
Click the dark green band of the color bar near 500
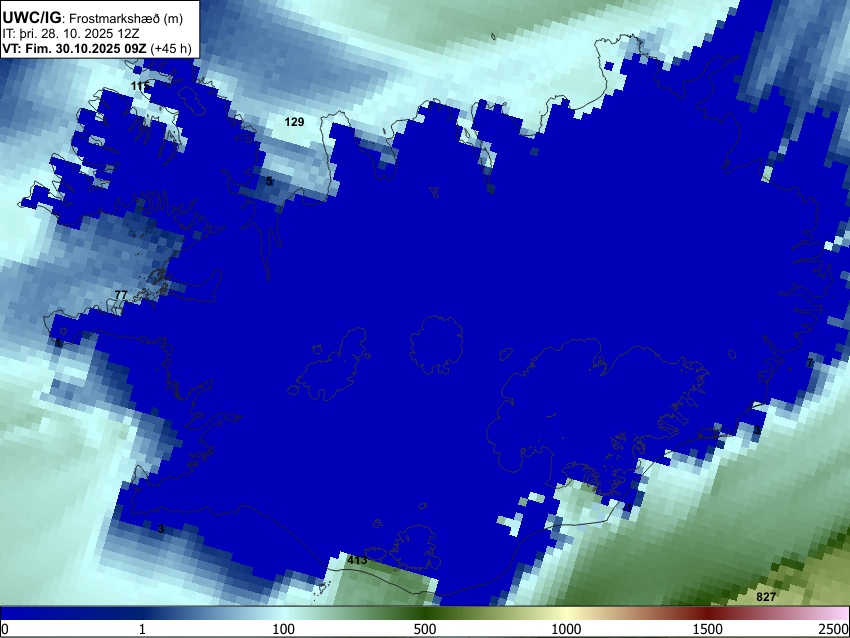tap(425, 614)
